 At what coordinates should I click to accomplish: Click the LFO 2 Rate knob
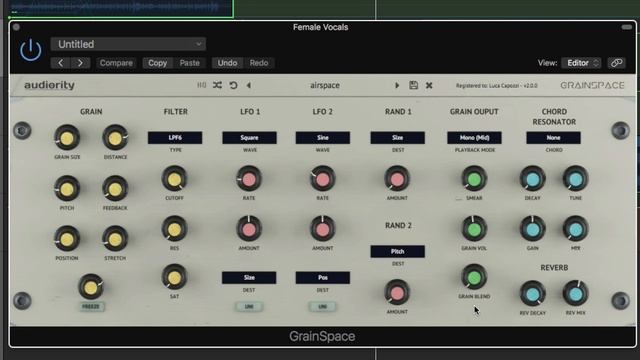[x=322, y=179]
